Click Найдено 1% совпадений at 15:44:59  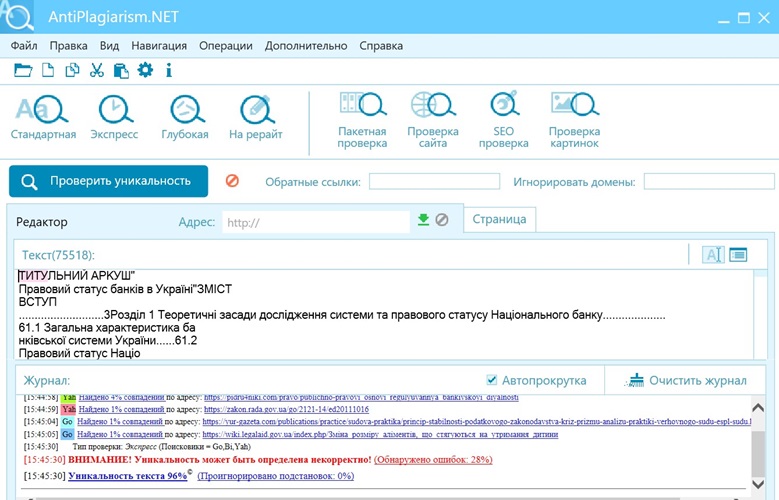point(121,410)
